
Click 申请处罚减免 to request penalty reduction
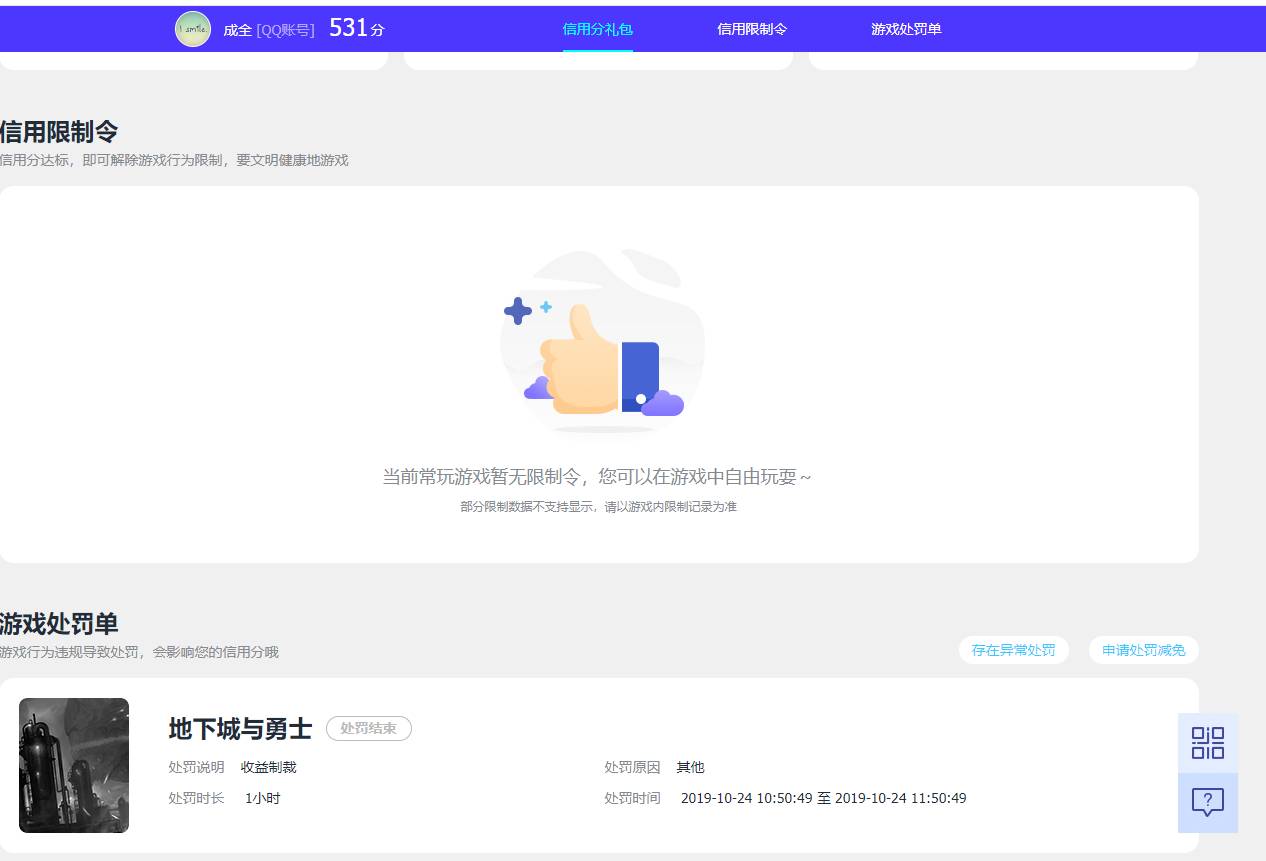coord(1143,650)
